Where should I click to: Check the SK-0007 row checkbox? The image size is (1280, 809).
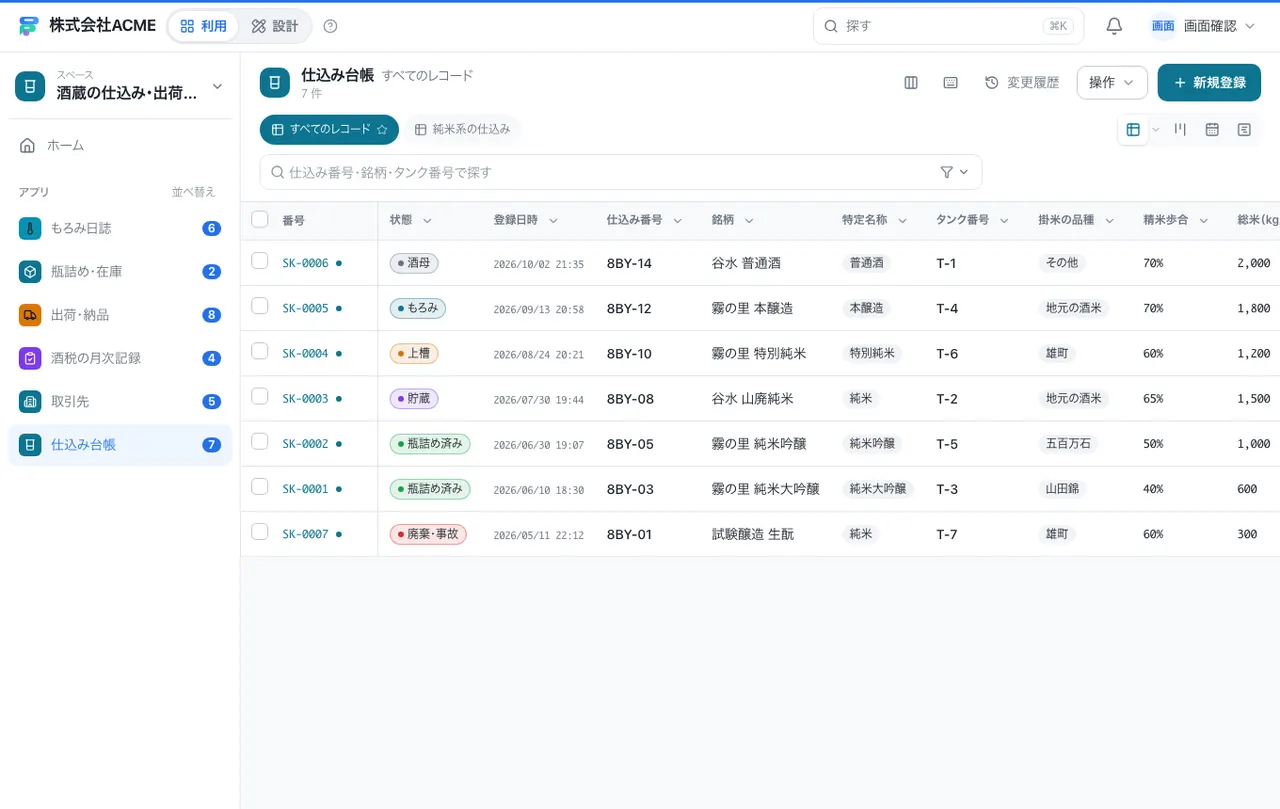click(x=260, y=532)
